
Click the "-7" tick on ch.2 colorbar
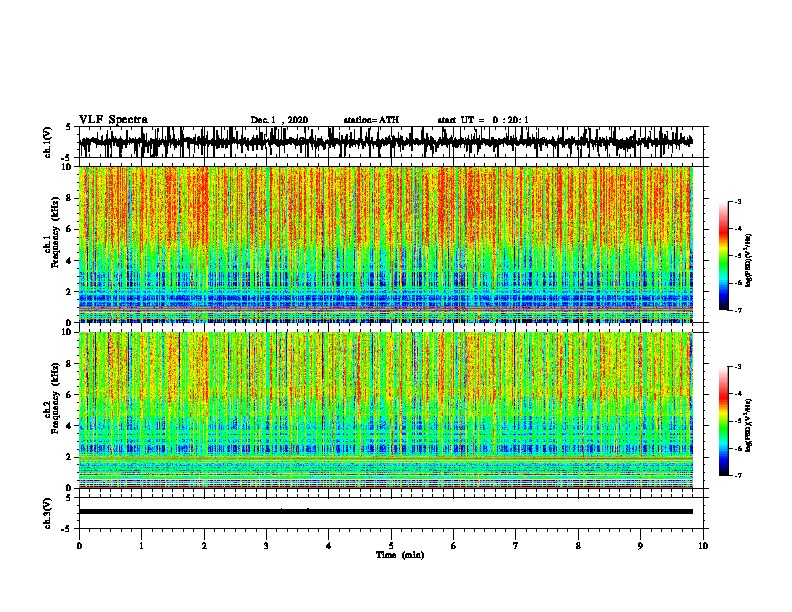[x=737, y=475]
